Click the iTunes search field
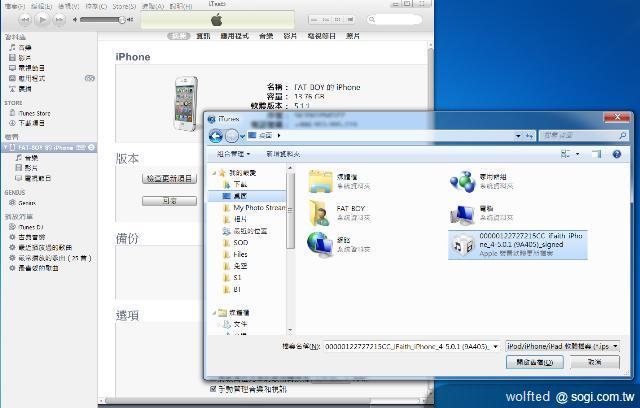The image size is (640, 408). click(395, 19)
